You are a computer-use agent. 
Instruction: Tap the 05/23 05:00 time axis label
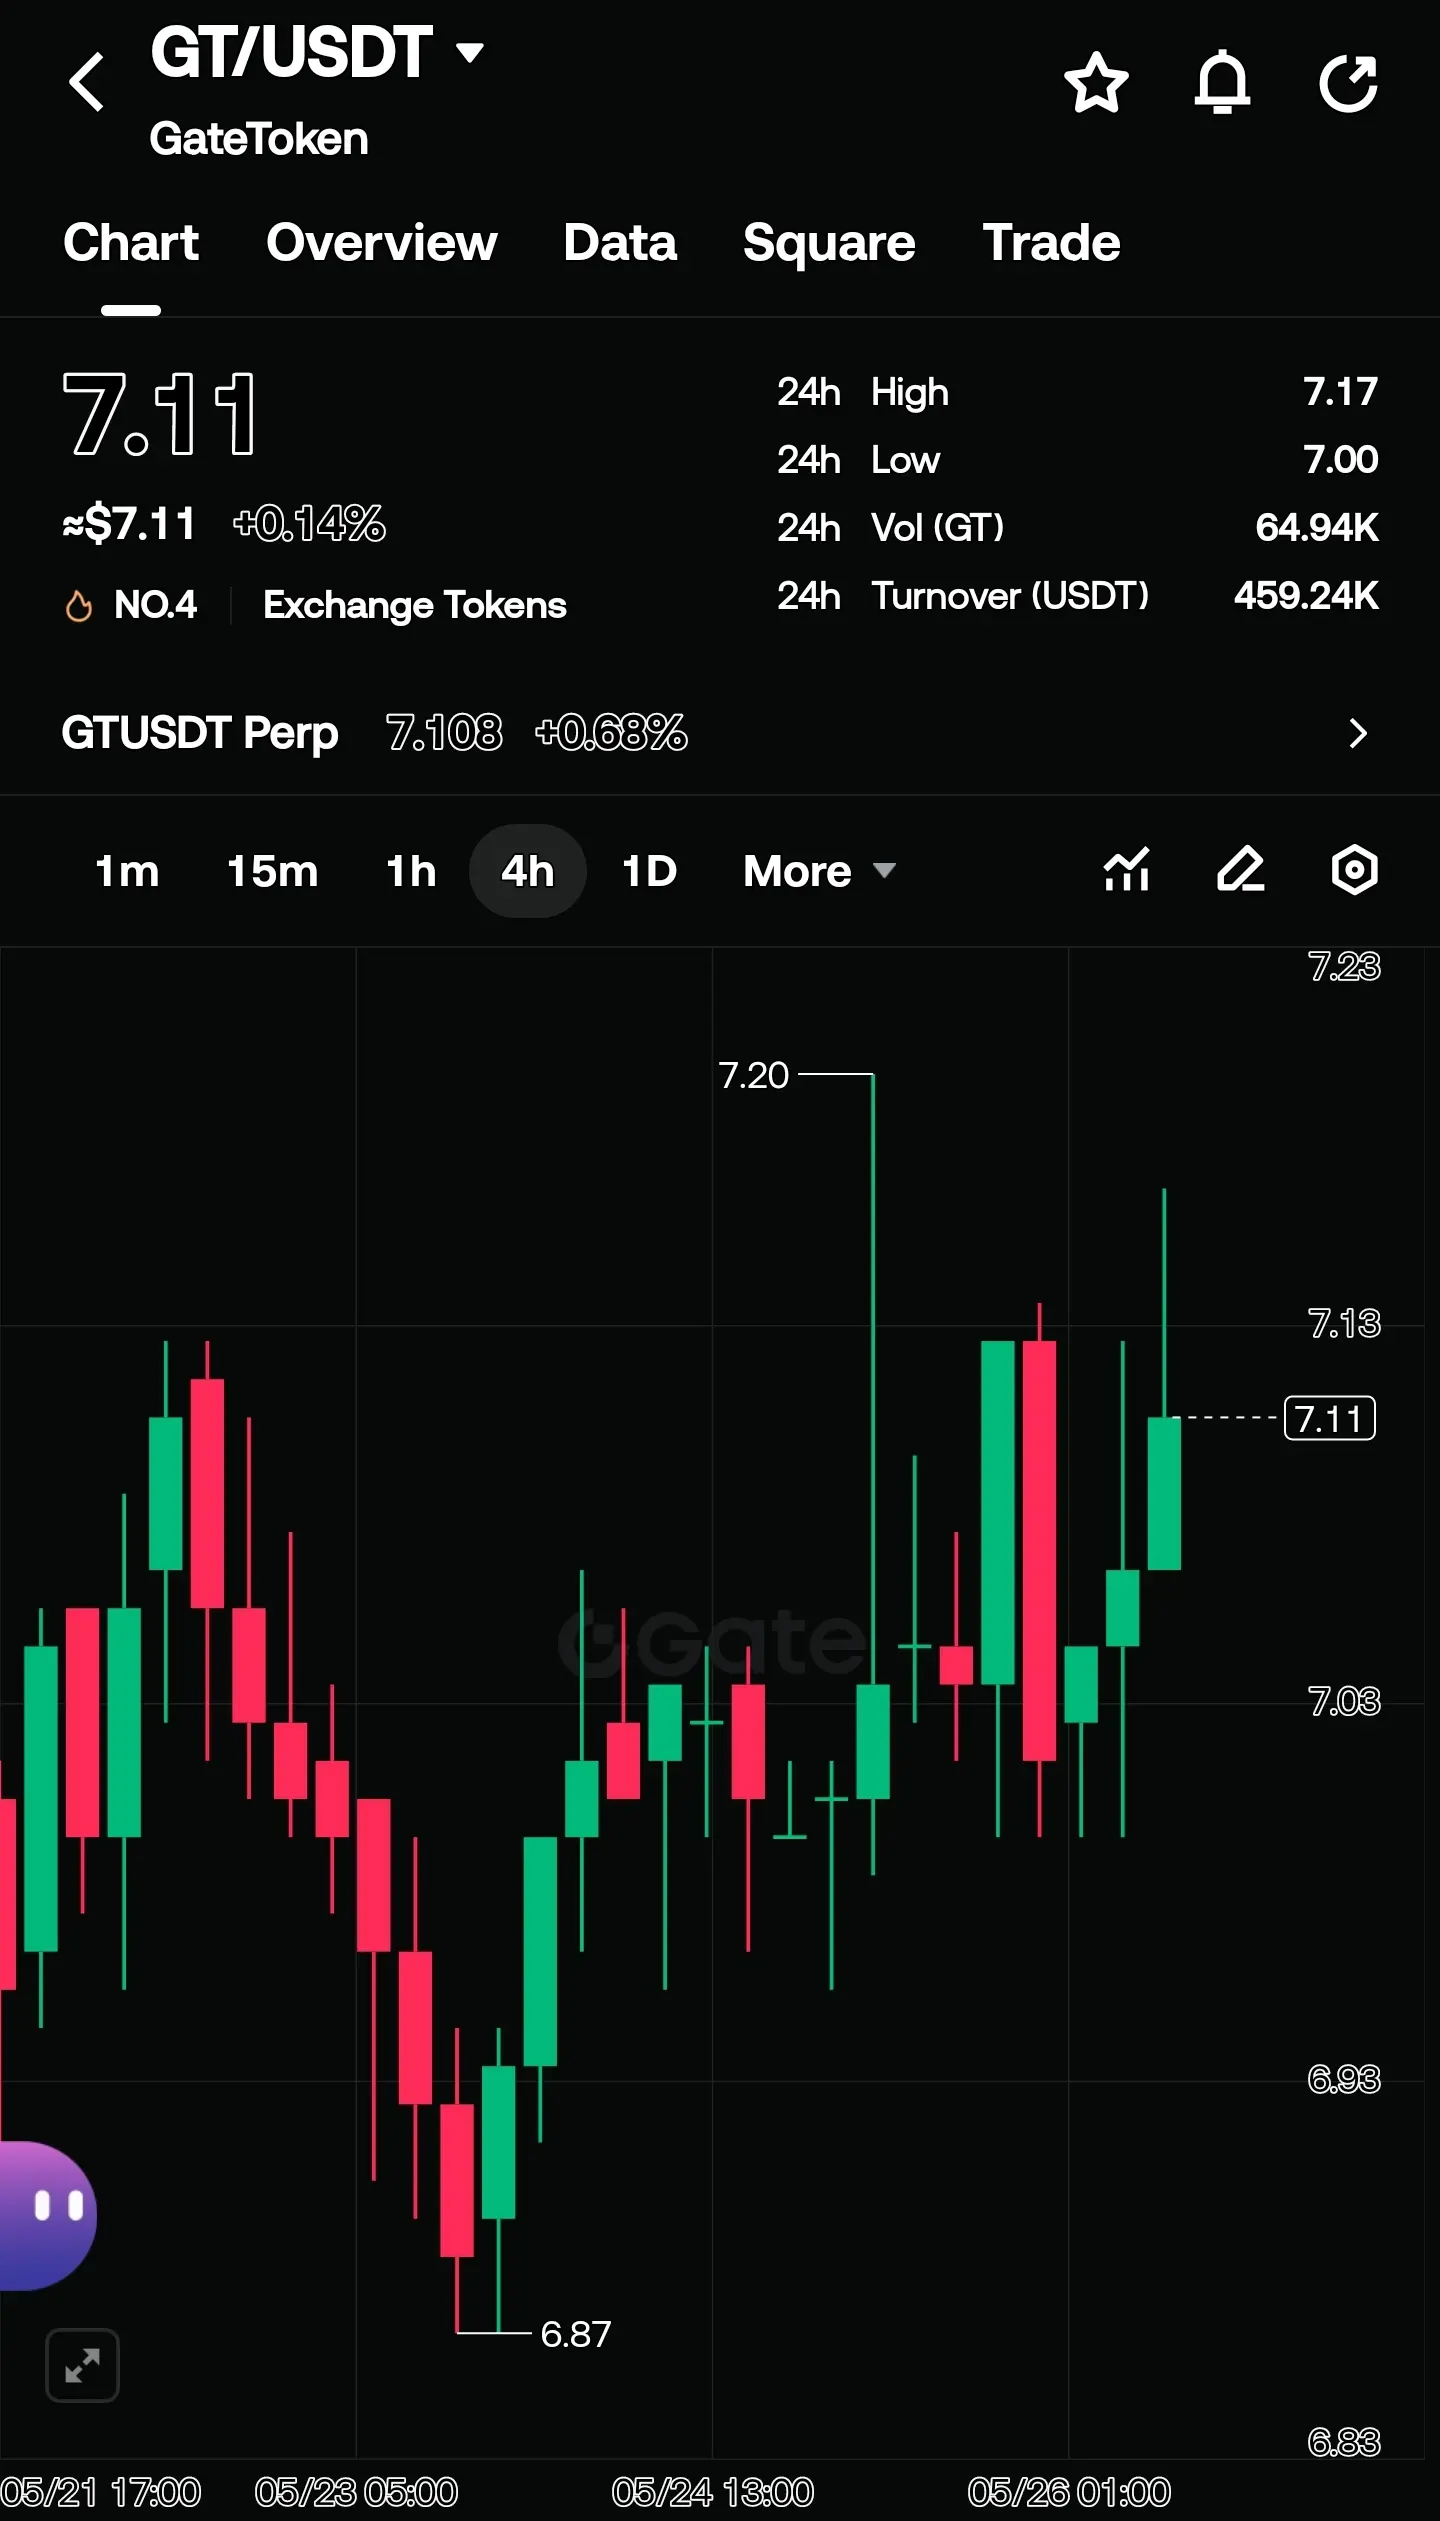pyautogui.click(x=356, y=2492)
